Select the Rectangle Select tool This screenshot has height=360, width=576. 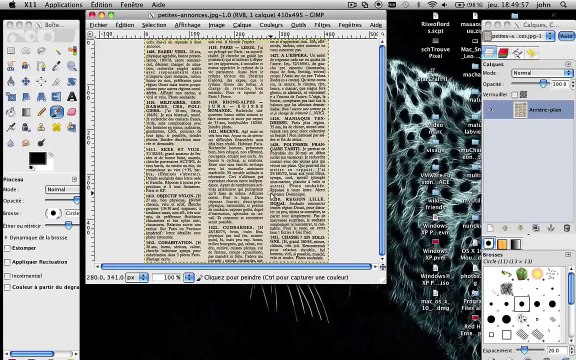tap(11, 51)
